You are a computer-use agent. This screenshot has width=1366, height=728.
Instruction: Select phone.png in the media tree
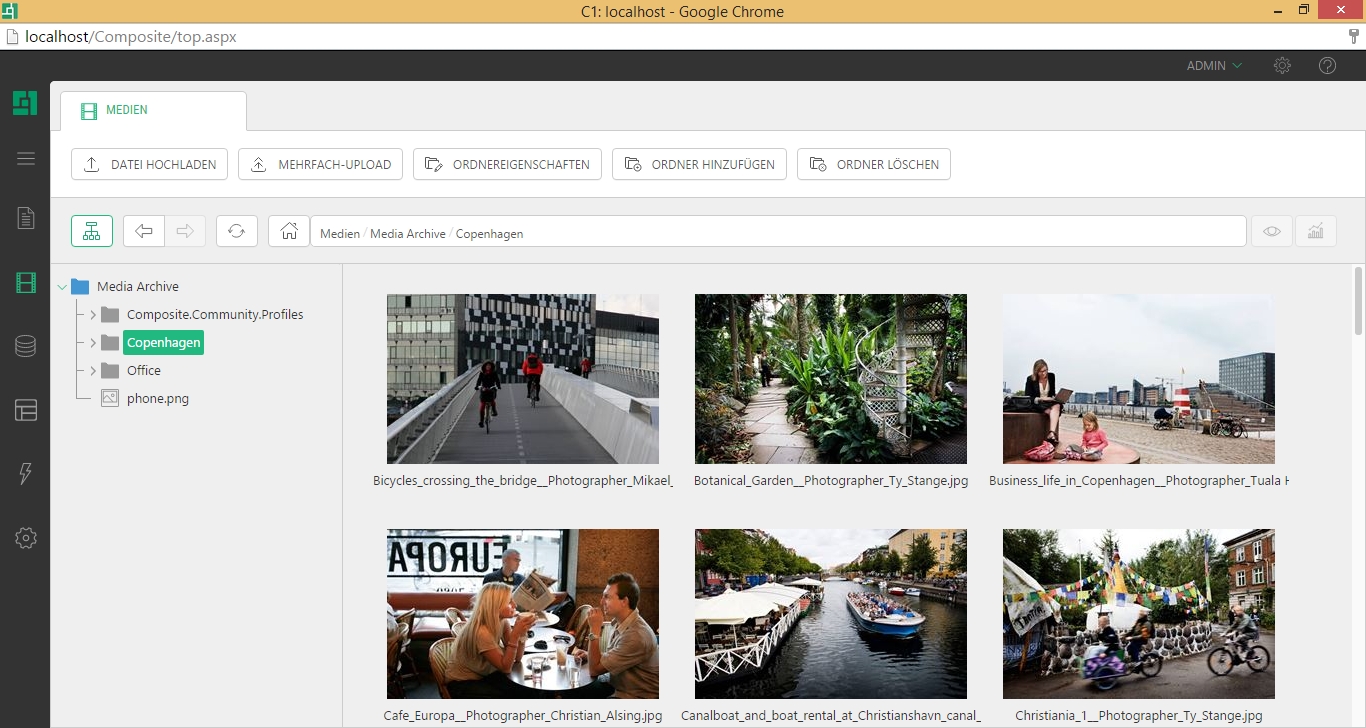tap(157, 399)
